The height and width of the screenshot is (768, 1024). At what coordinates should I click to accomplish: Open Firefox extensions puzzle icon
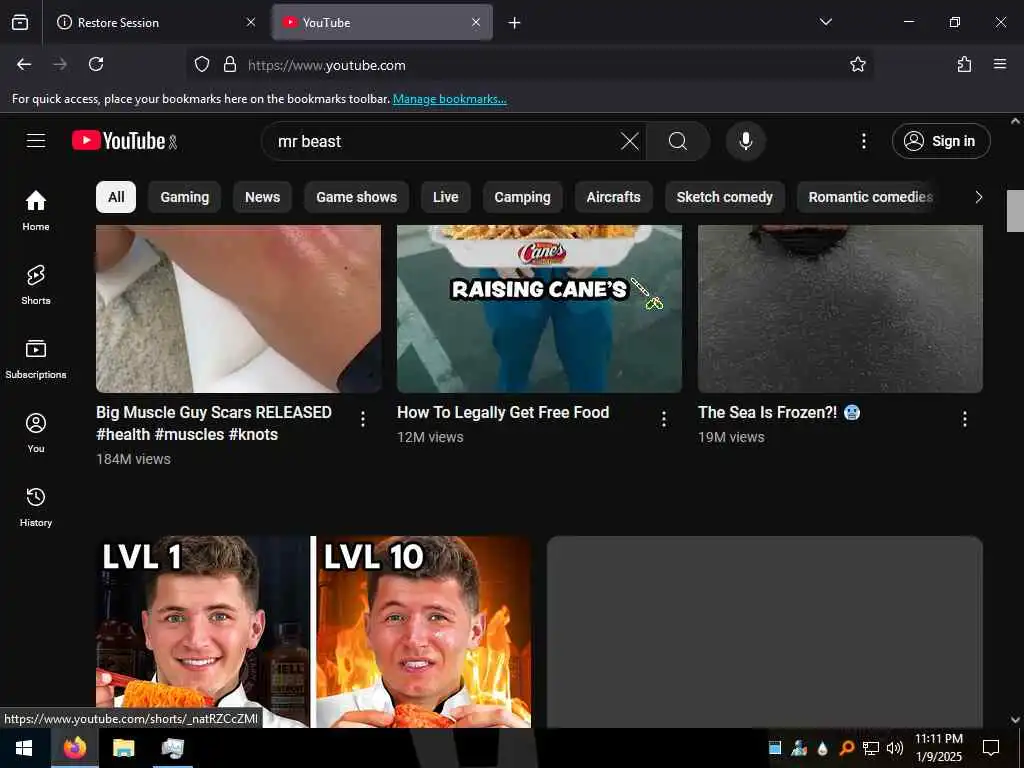[964, 64]
